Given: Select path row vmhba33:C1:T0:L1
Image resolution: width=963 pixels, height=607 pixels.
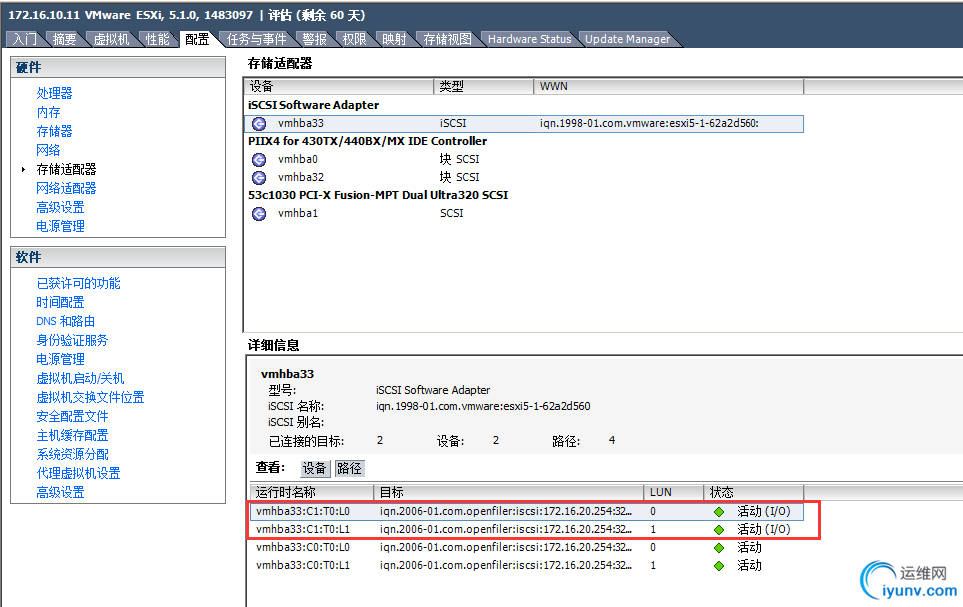Looking at the screenshot, I should (527, 530).
